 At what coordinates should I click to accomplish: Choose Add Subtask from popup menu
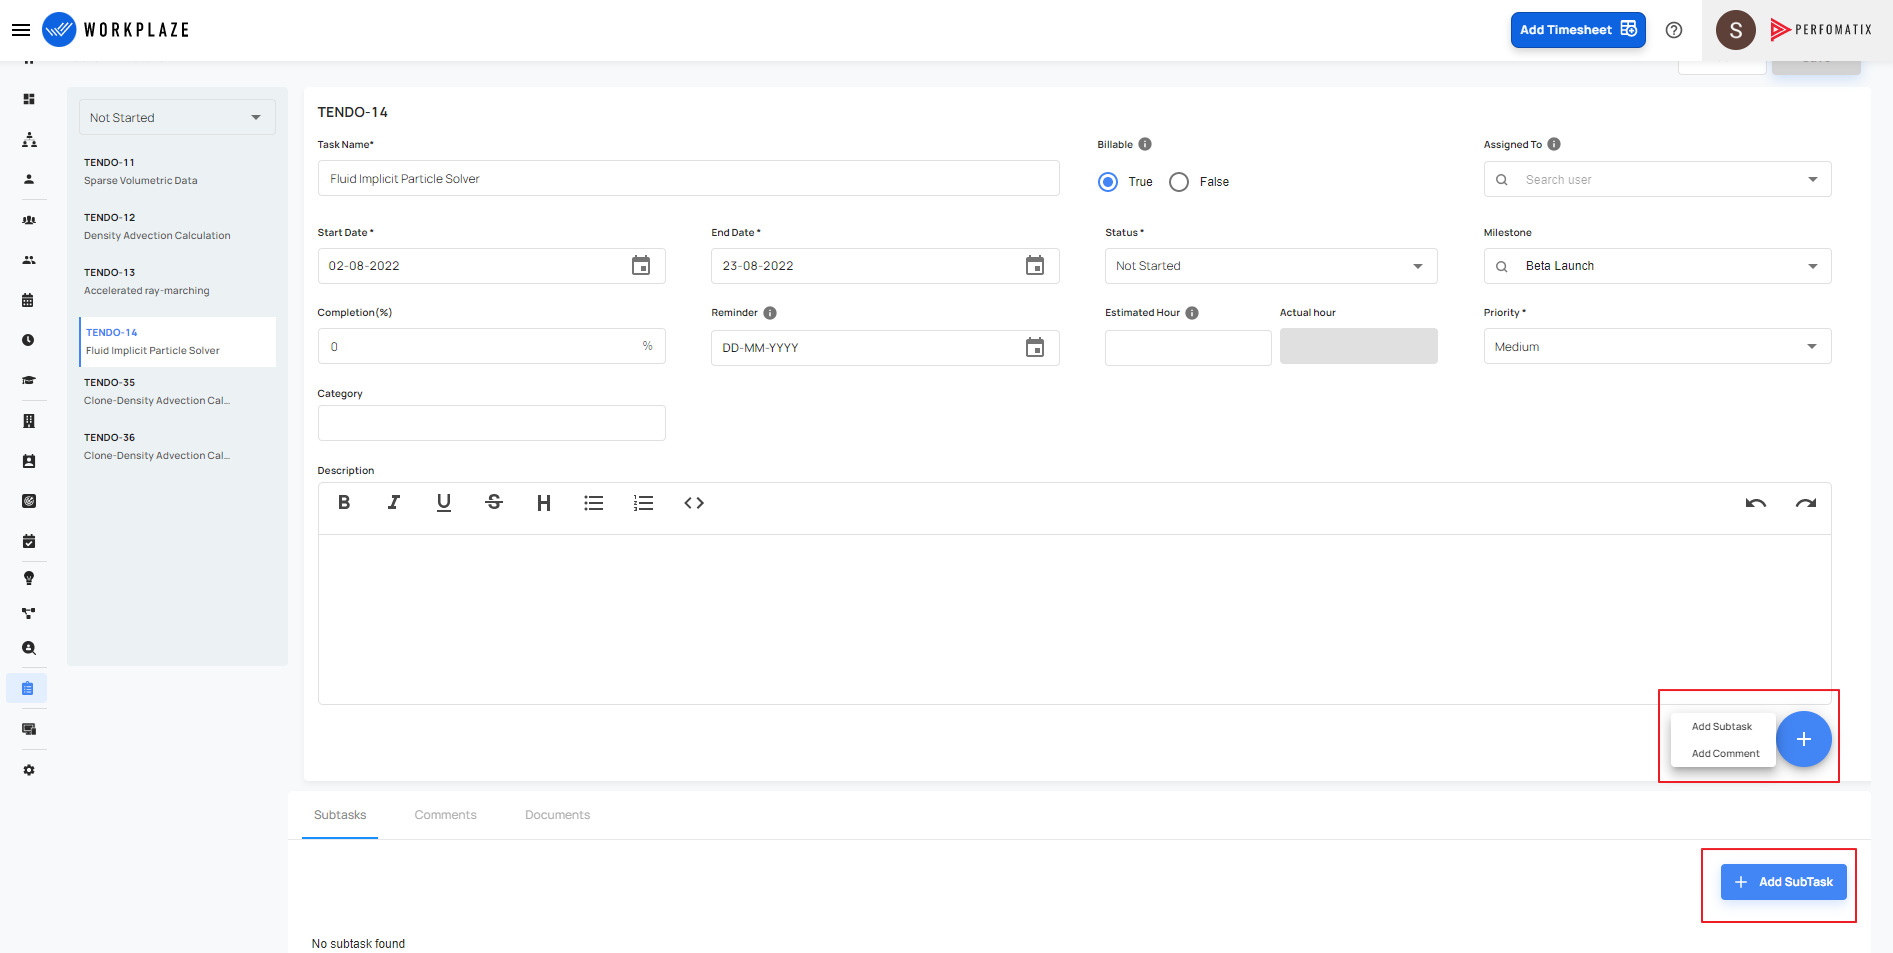click(1722, 727)
